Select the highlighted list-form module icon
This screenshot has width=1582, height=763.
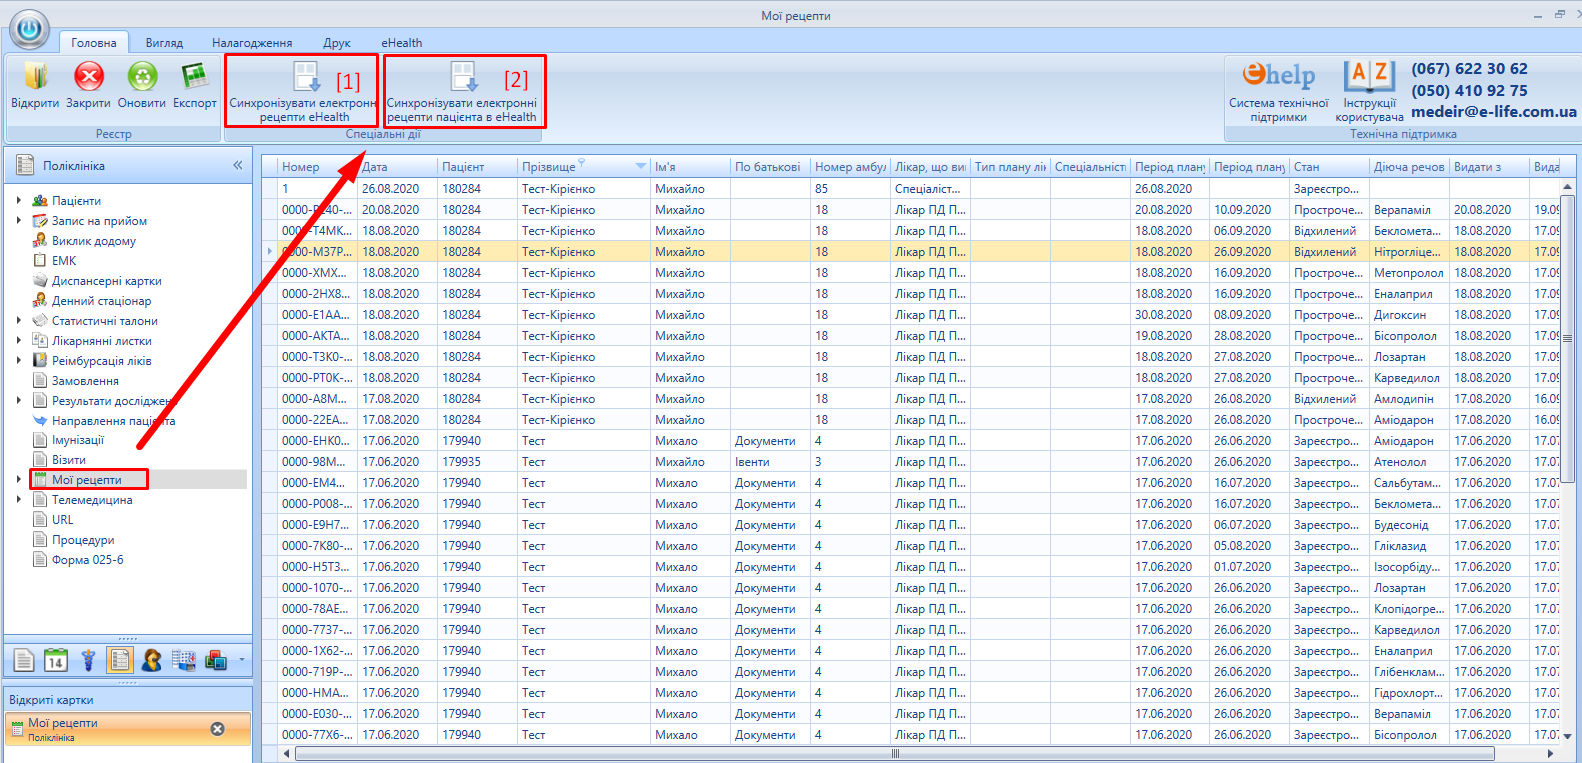click(x=120, y=660)
